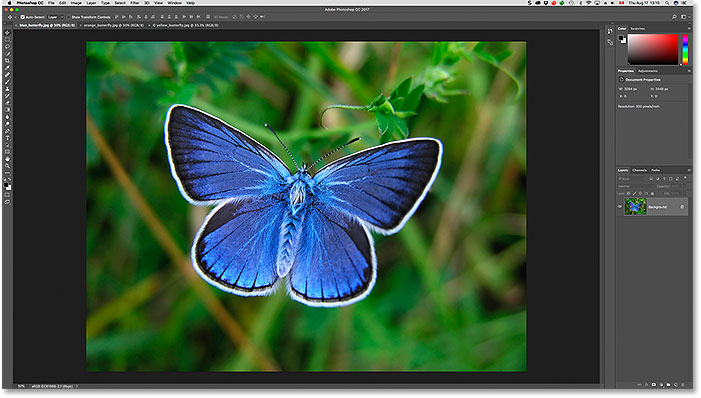The image size is (701, 398).
Task: Toggle Show Transform Controls checkbox
Action: coord(68,17)
